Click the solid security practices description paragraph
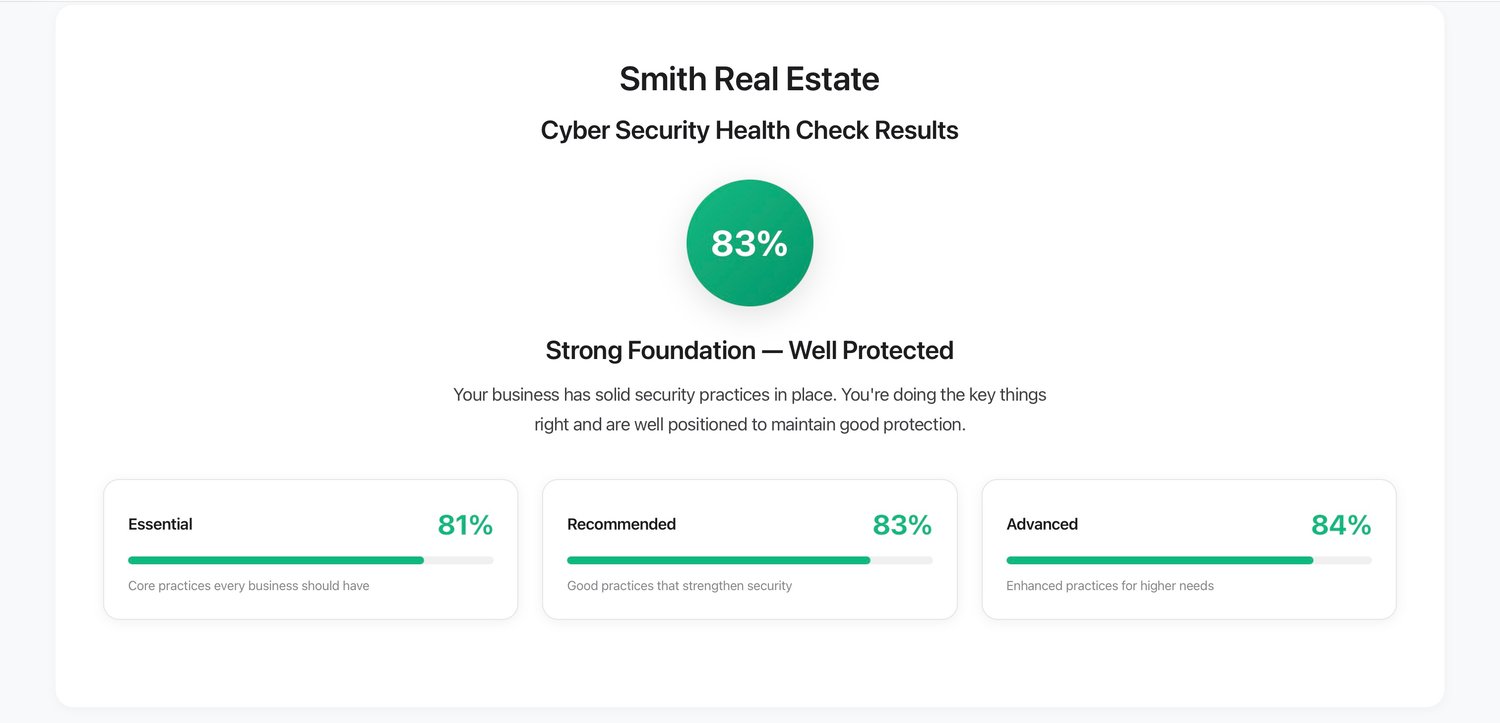The height and width of the screenshot is (723, 1500). tap(750, 409)
